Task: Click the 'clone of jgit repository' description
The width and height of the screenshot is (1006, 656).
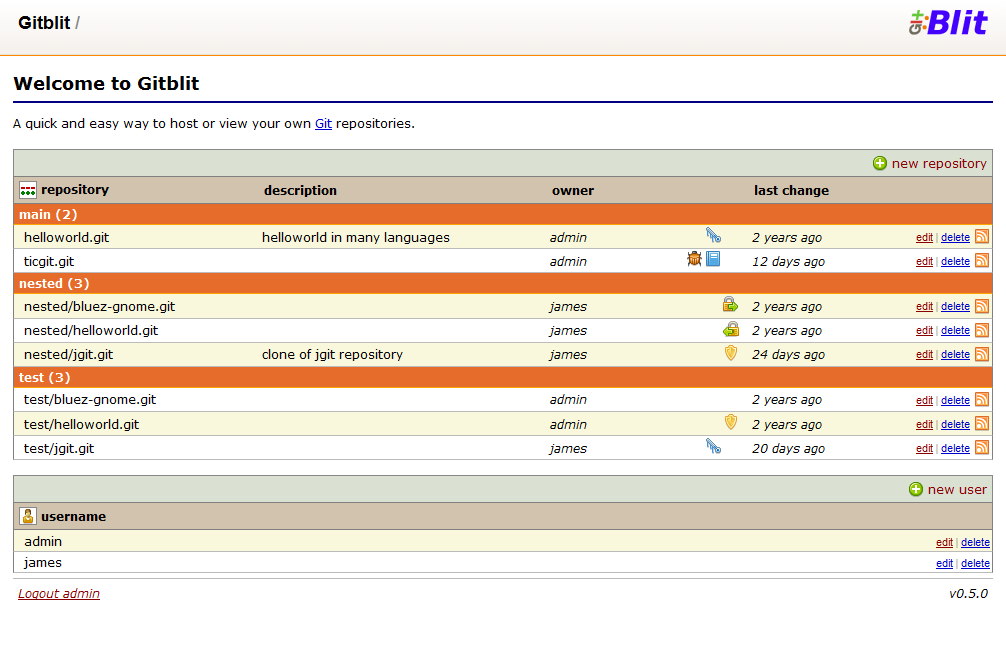Action: coord(332,354)
